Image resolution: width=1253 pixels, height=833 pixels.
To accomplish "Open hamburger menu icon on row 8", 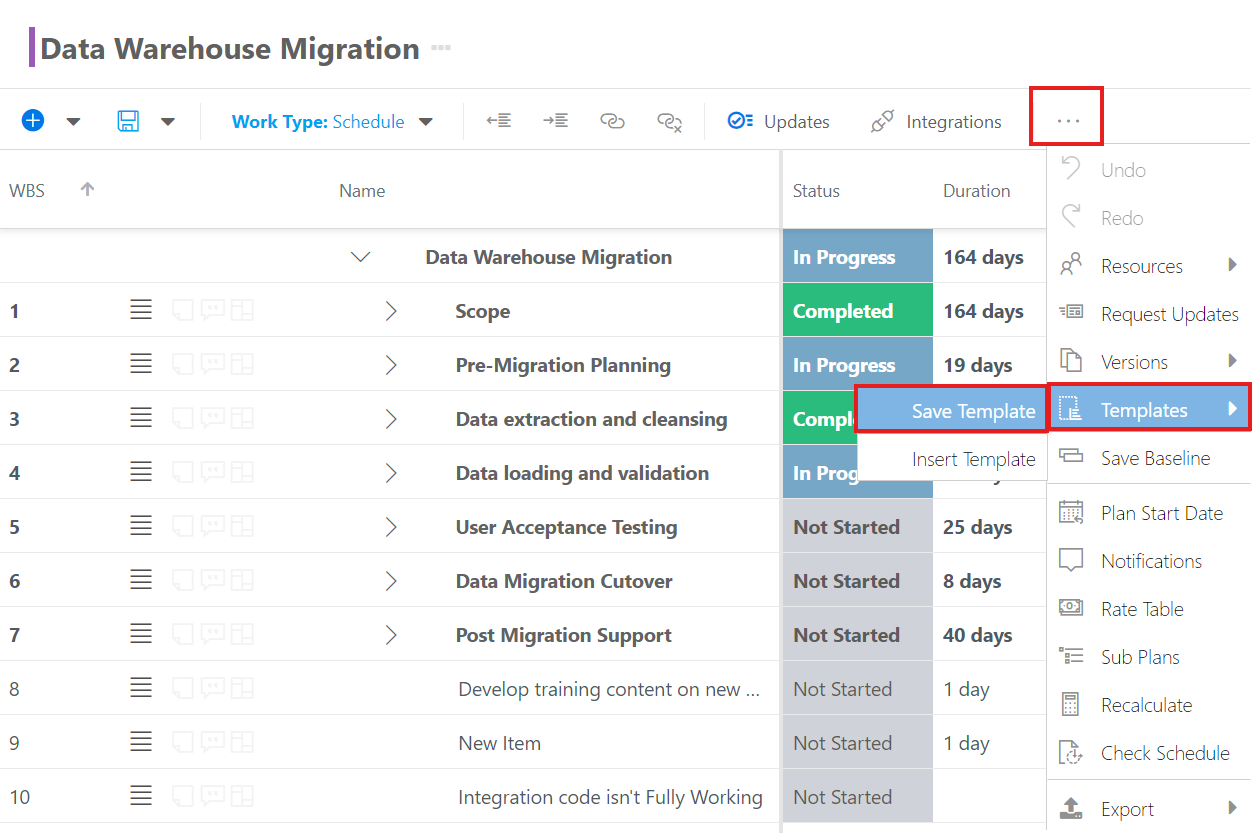I will [x=141, y=689].
